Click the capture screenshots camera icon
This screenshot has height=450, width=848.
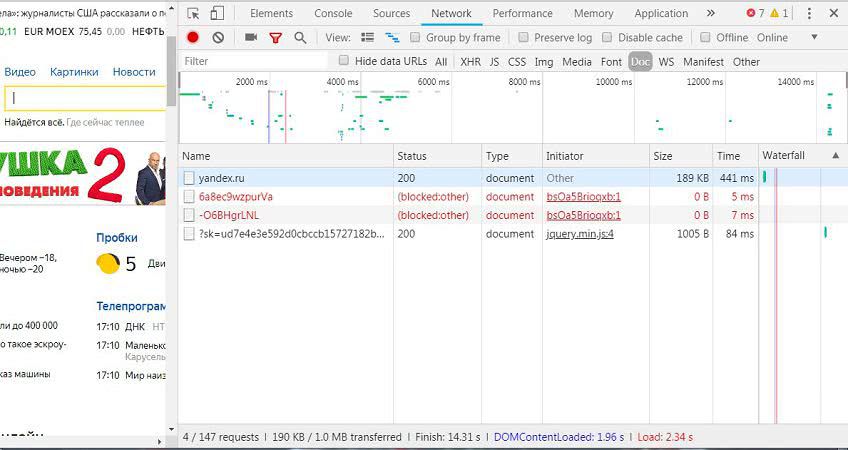point(250,37)
